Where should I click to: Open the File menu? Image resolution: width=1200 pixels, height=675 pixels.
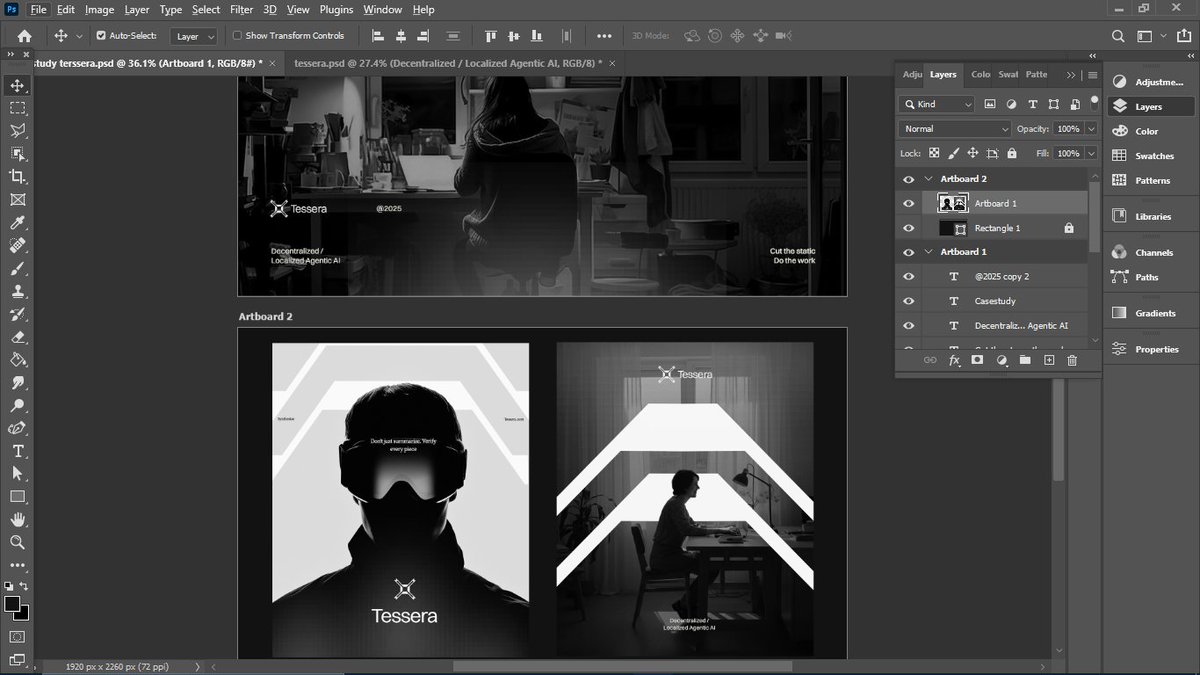click(x=38, y=9)
